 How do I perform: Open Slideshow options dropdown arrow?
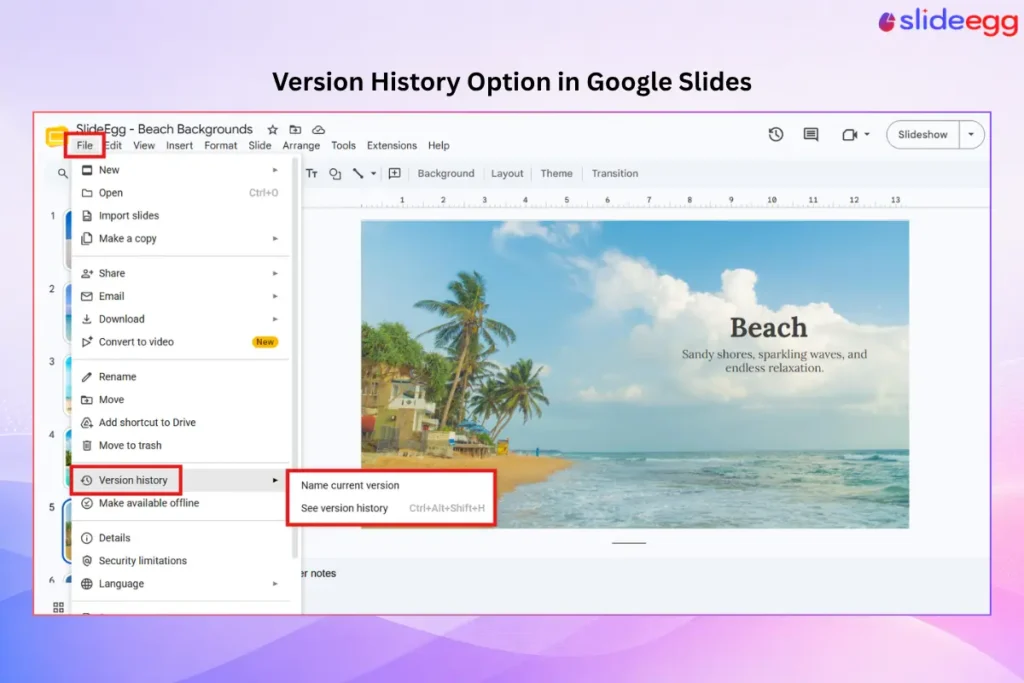click(x=971, y=135)
